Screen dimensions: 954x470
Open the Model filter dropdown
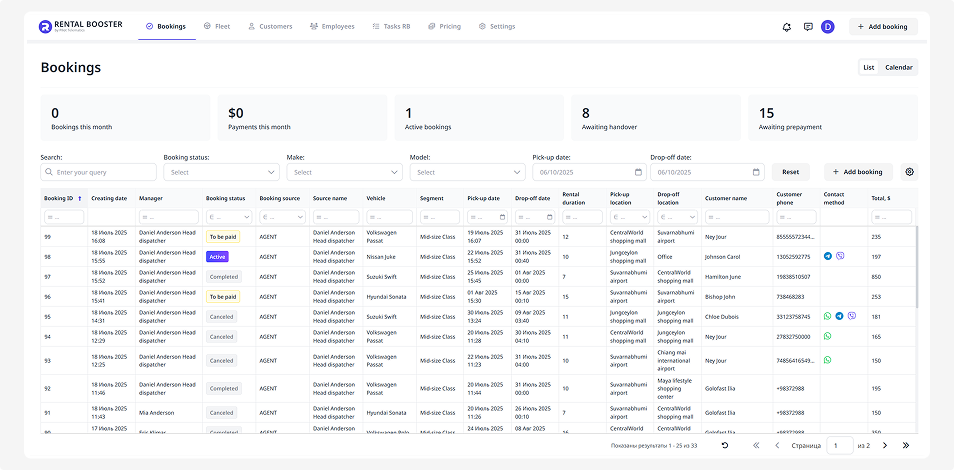point(467,172)
